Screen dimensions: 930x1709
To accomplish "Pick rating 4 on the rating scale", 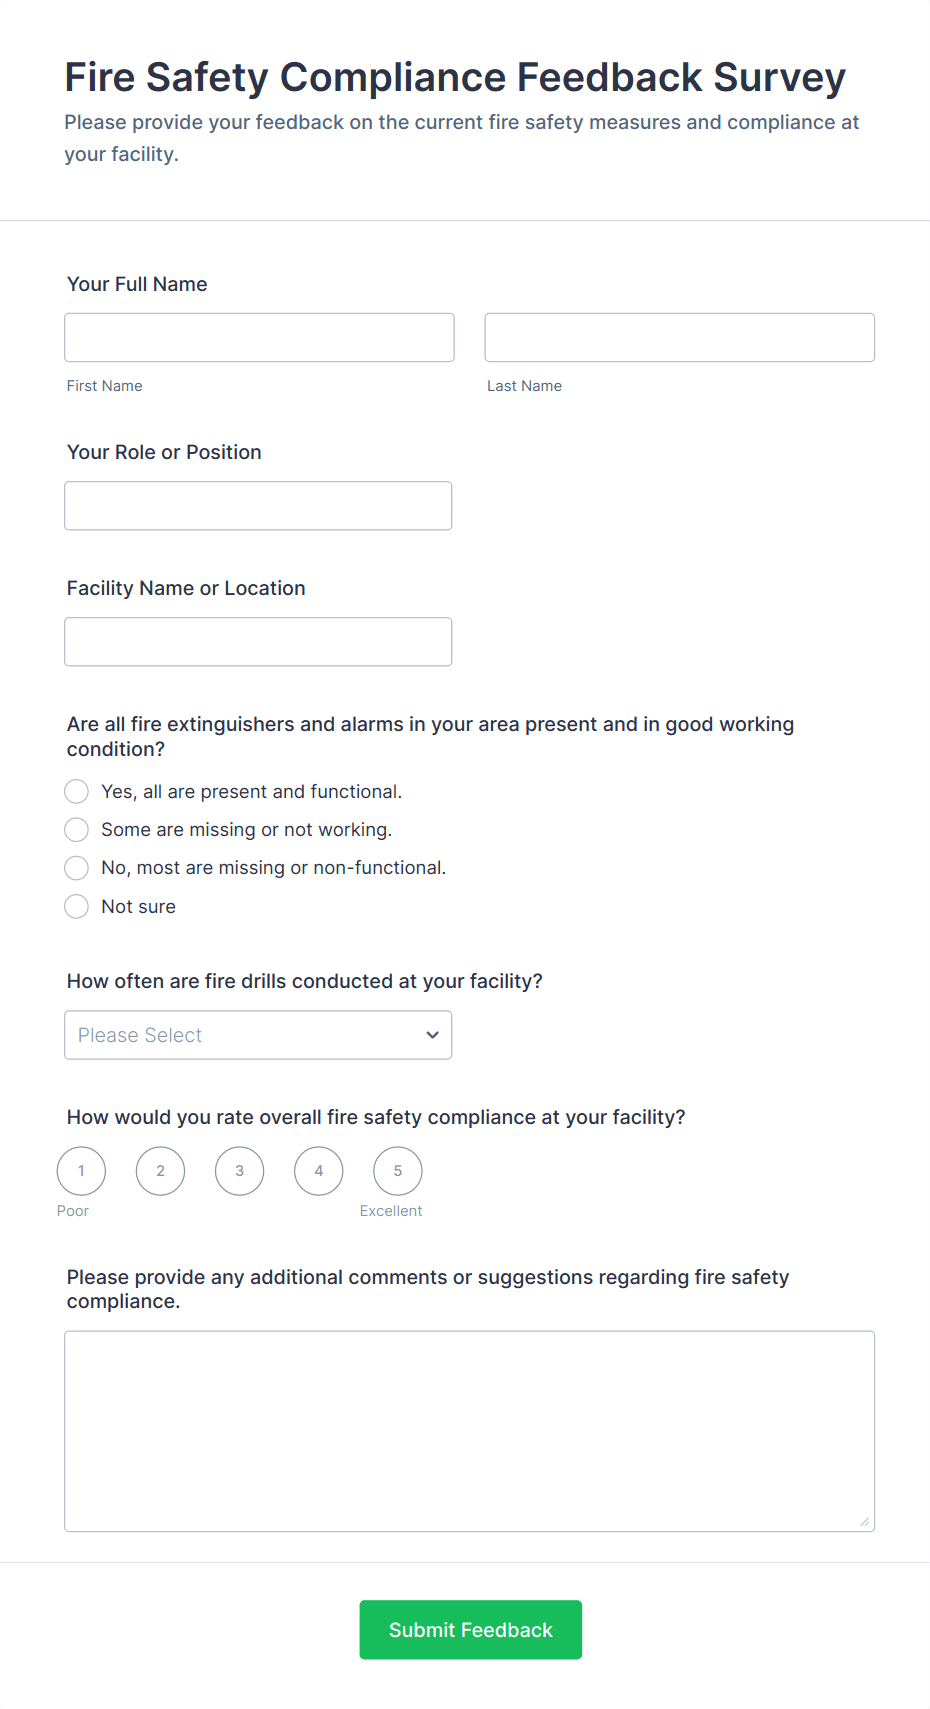I will click(x=318, y=1170).
